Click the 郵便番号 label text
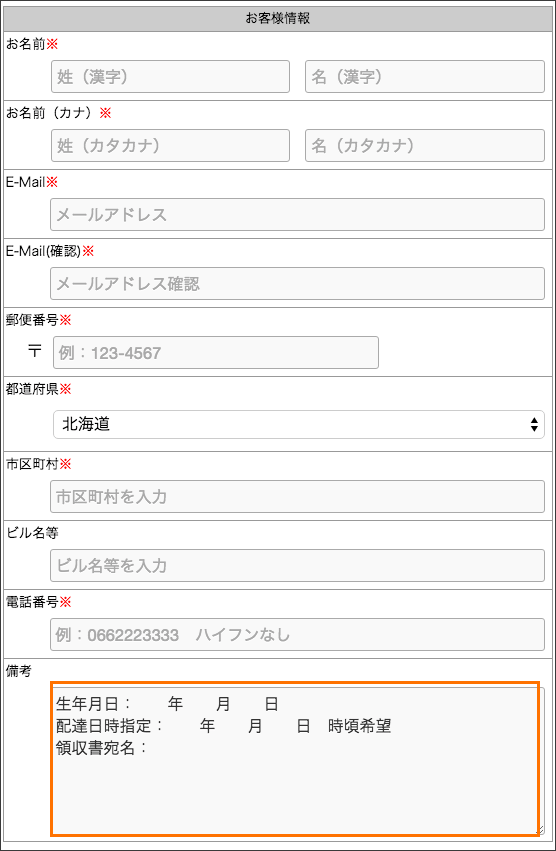The image size is (556, 851). click(32, 320)
